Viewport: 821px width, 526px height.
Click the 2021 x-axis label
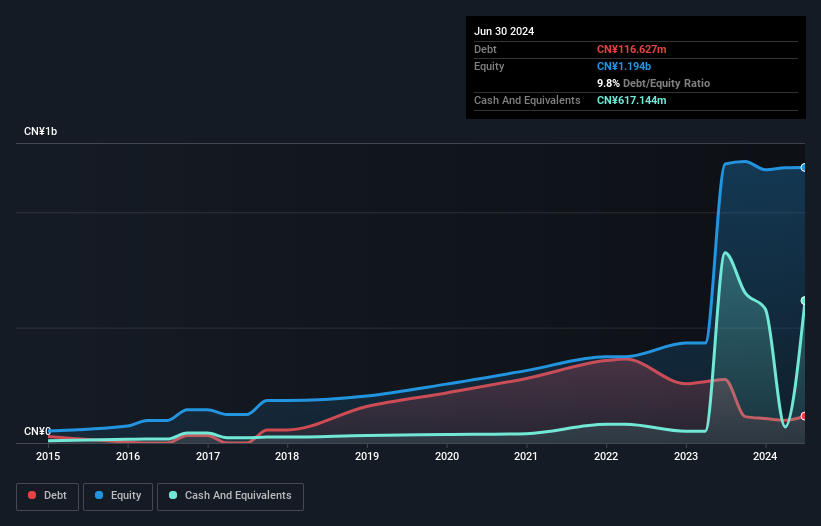click(526, 456)
